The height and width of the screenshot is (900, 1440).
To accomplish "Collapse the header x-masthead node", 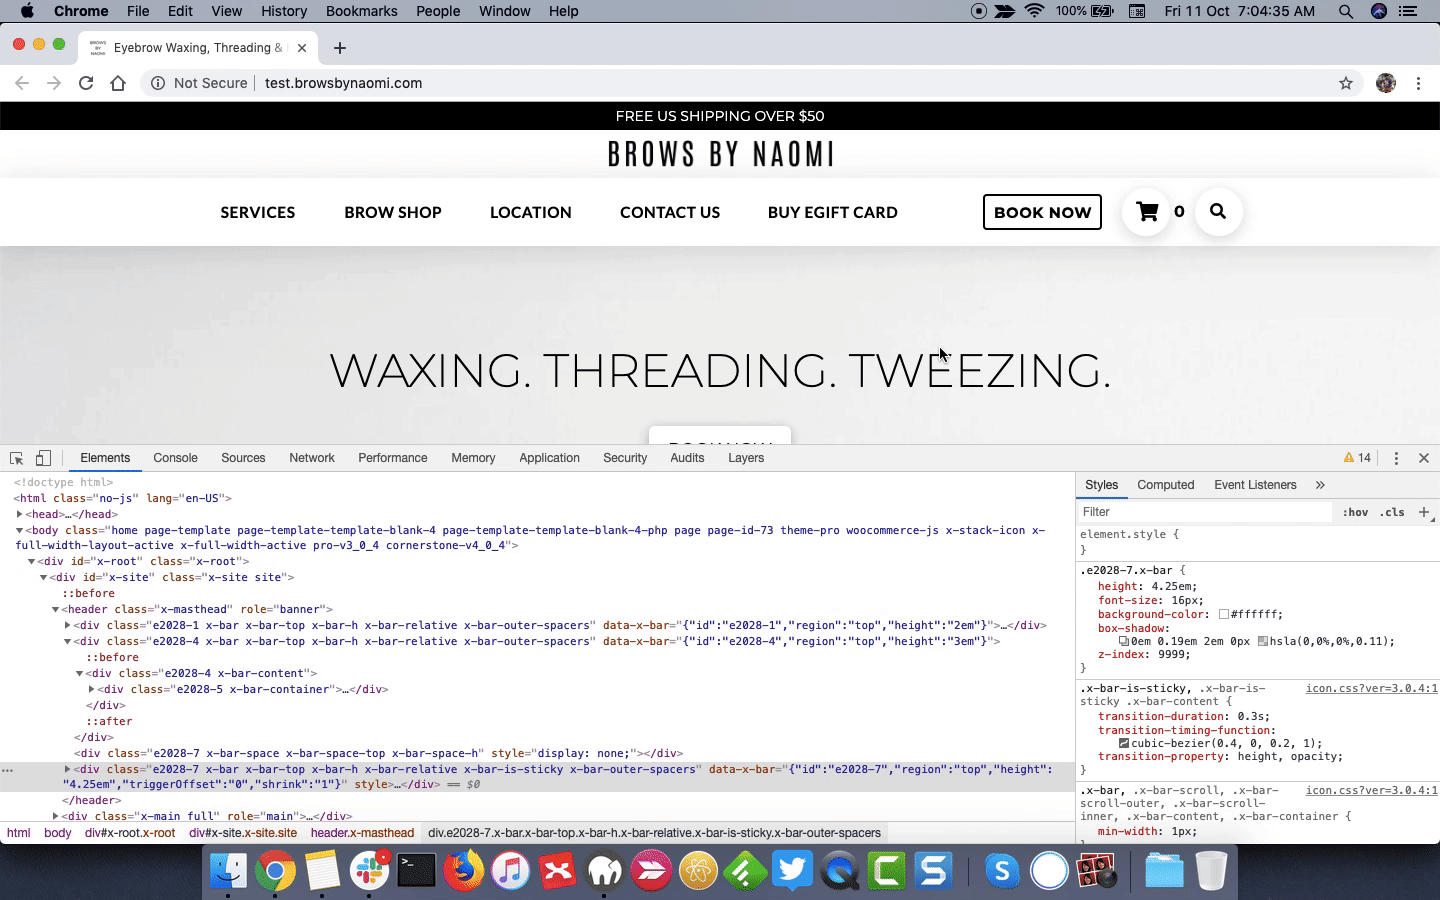I will click(56, 610).
